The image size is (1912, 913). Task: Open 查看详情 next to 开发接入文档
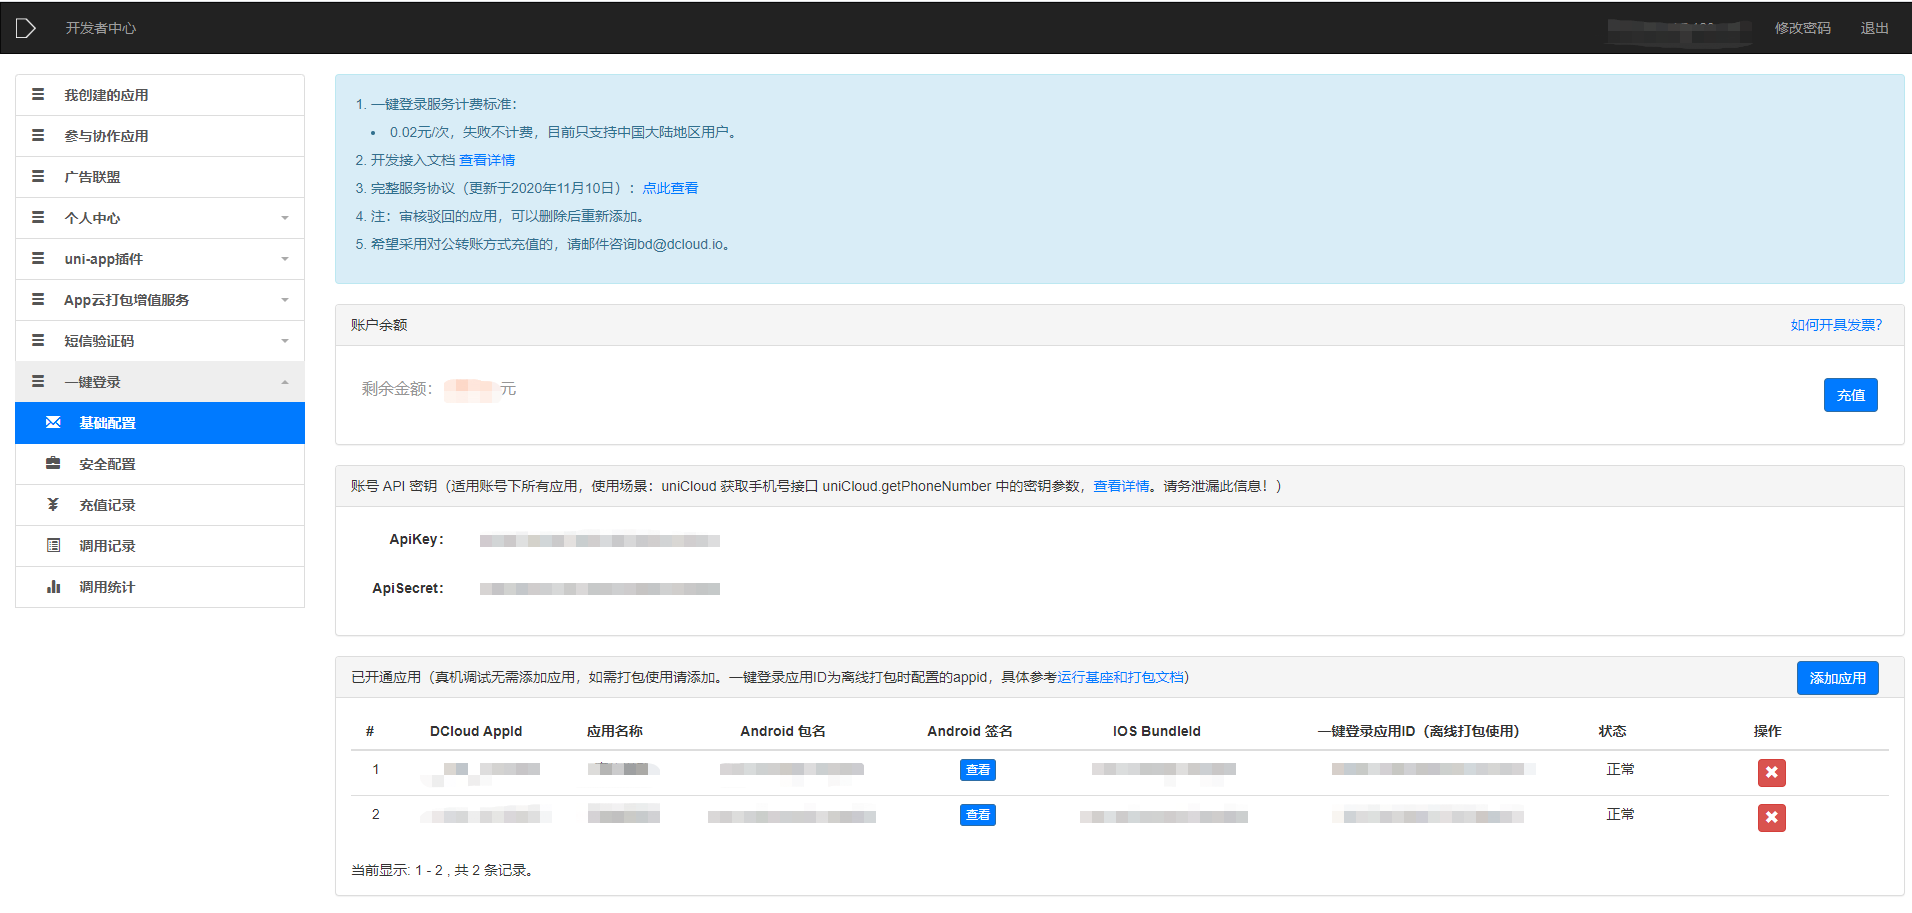point(489,159)
